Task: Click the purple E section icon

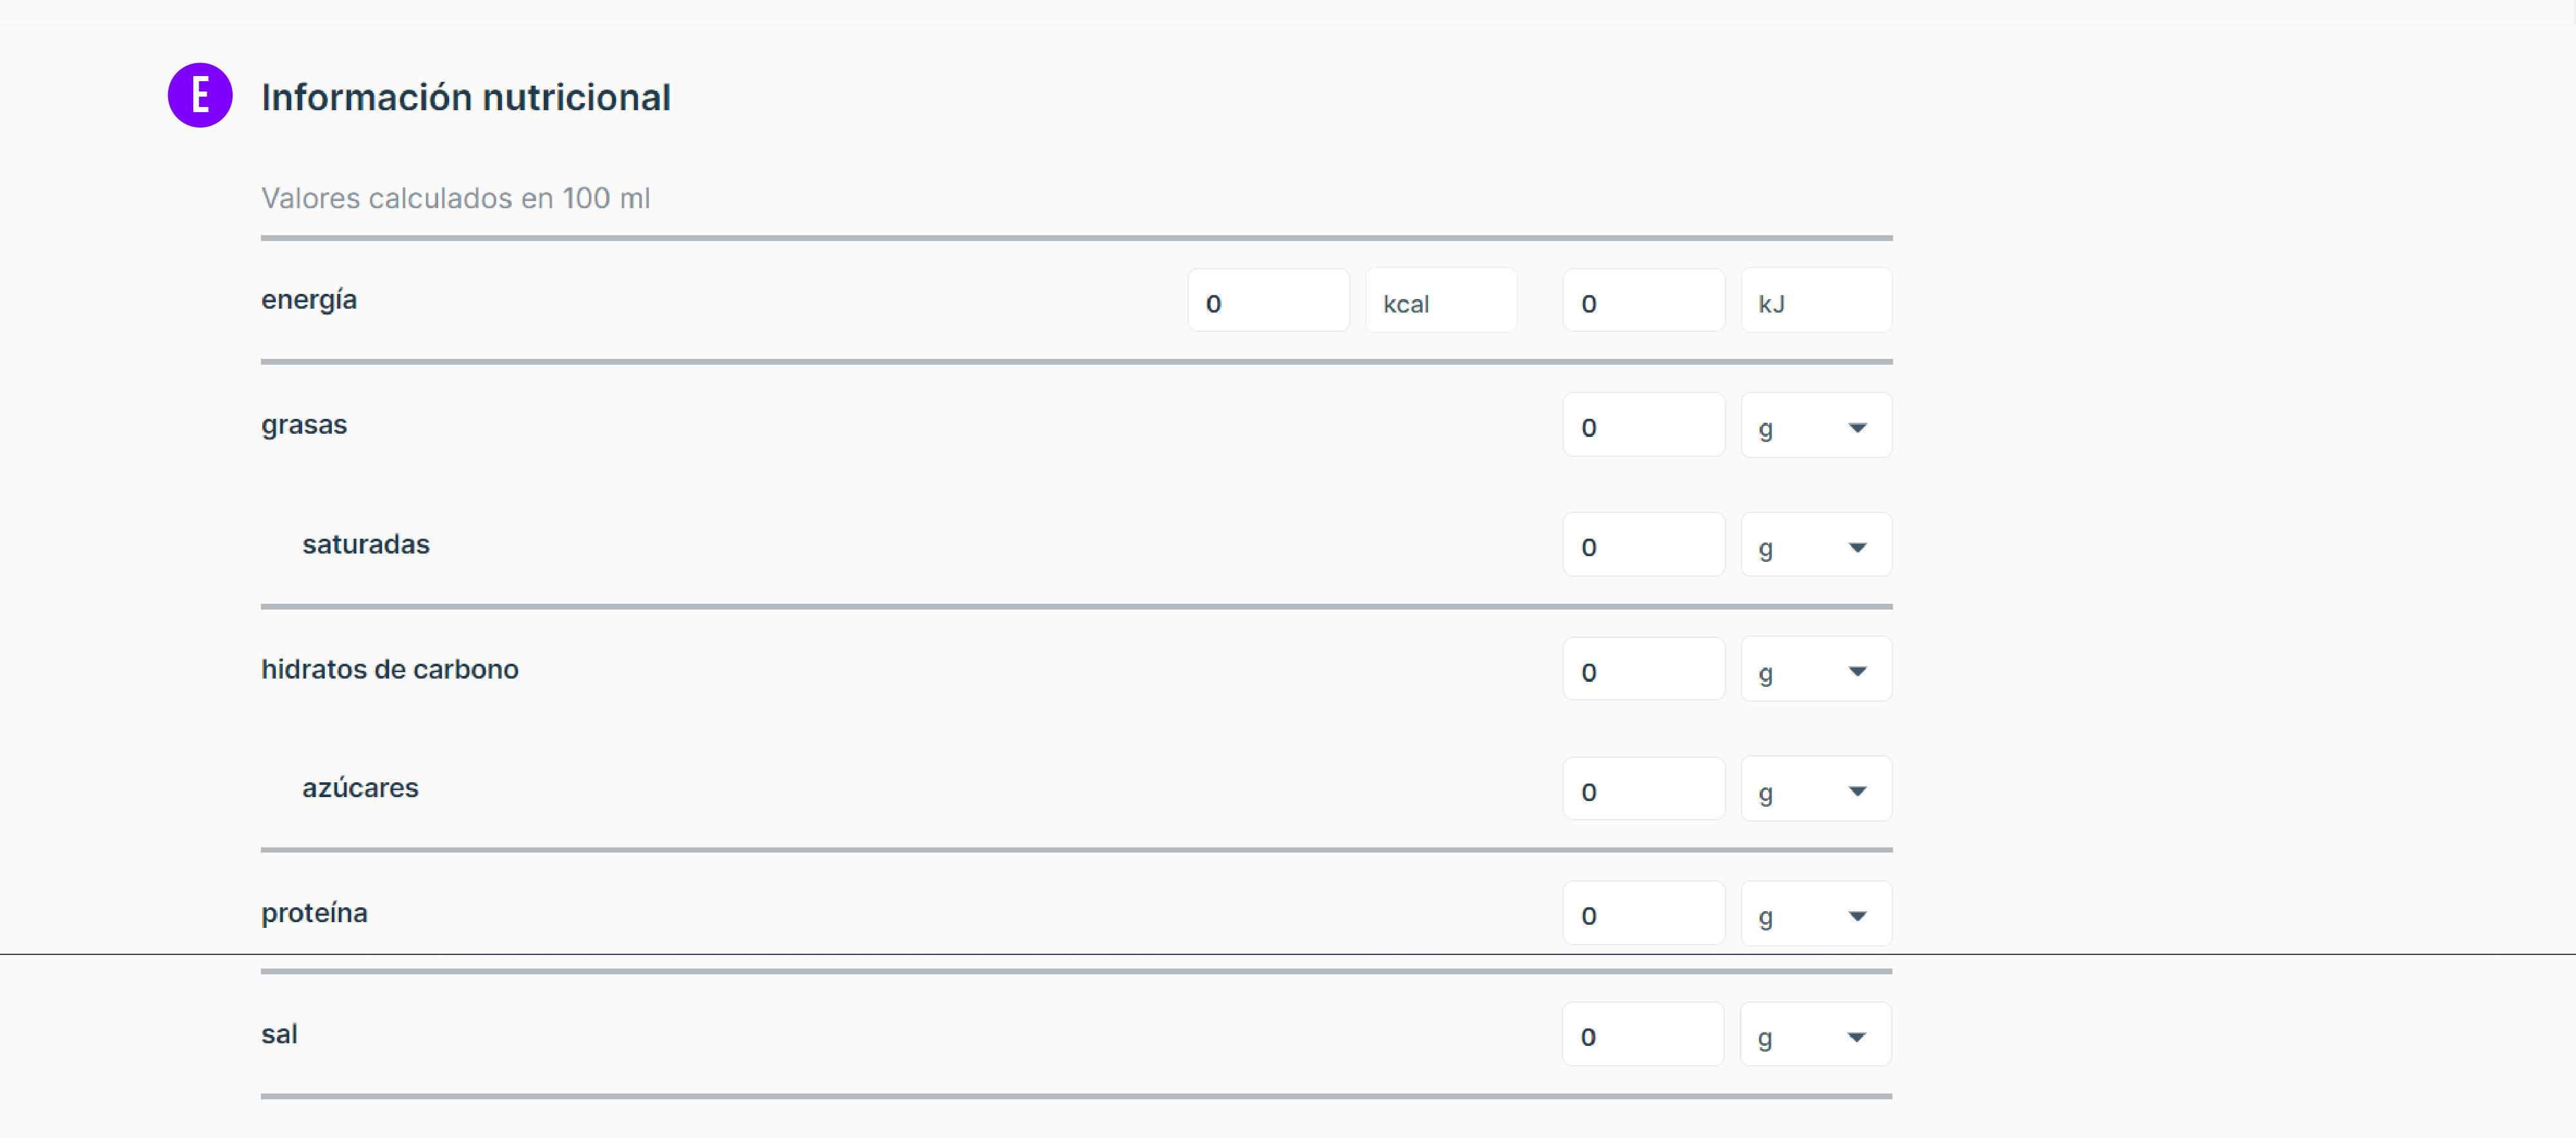Action: 200,96
